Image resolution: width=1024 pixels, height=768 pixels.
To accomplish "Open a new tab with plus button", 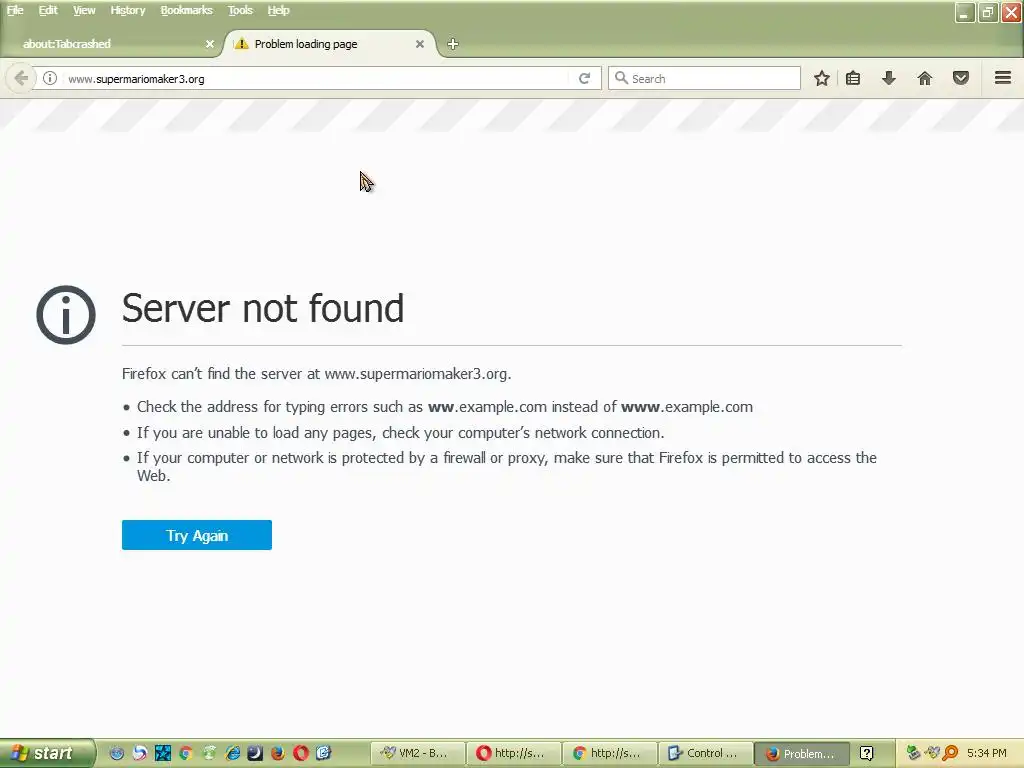I will point(453,44).
